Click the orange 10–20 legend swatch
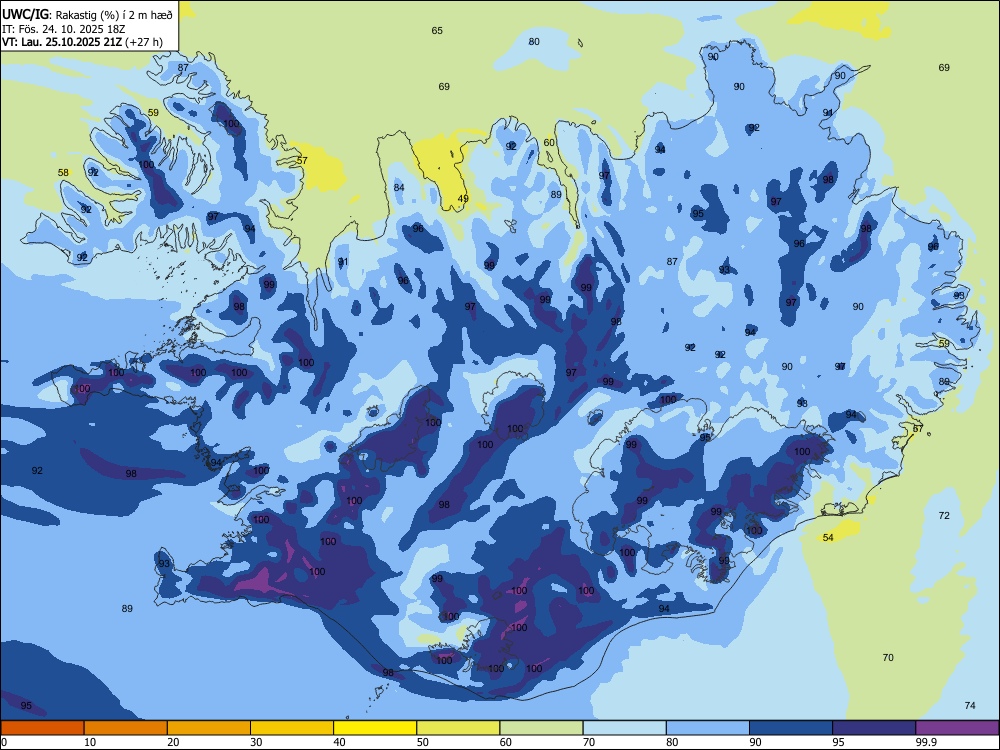Viewport: 1000px width, 750px height. tap(126, 728)
